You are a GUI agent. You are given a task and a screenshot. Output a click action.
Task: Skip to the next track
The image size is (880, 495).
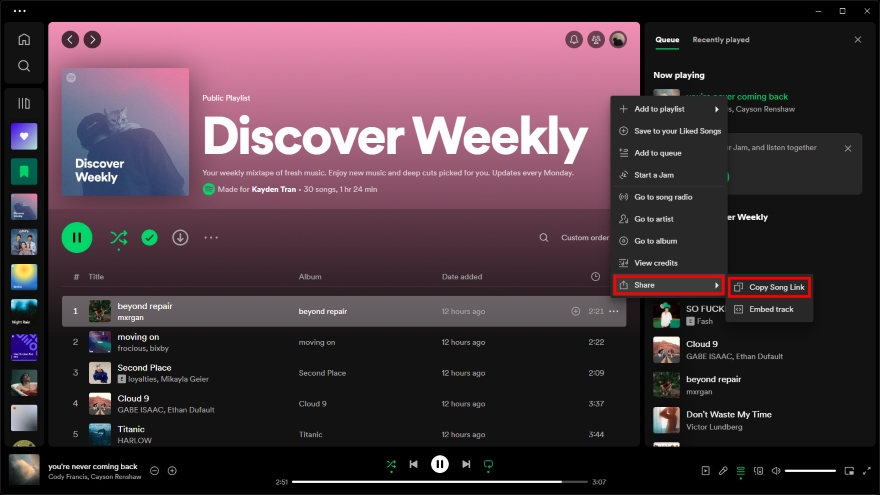point(466,464)
